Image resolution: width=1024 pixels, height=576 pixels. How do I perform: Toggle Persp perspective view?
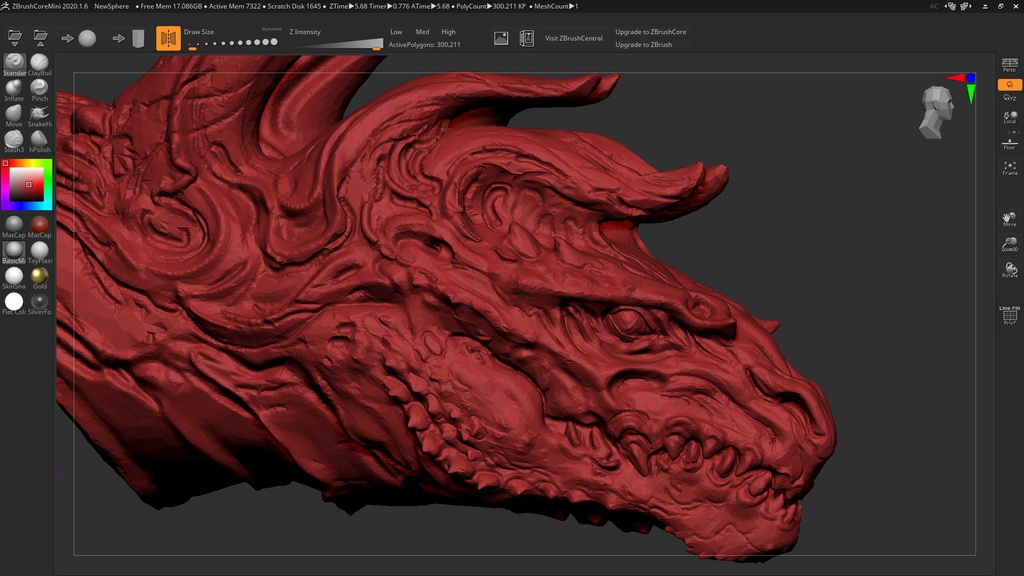[x=1010, y=65]
